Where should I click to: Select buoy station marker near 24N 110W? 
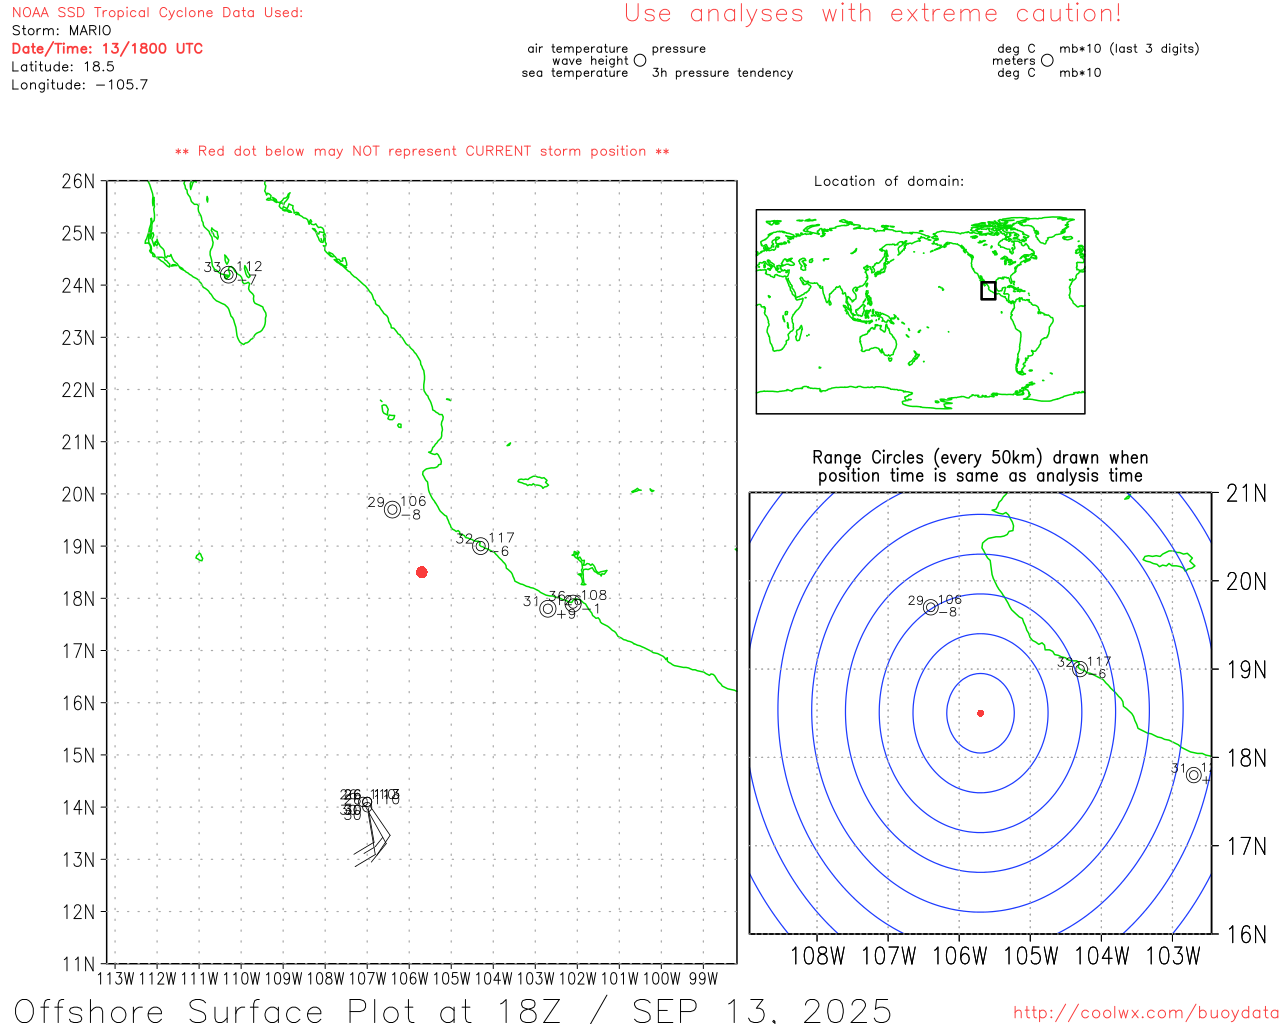(x=228, y=275)
